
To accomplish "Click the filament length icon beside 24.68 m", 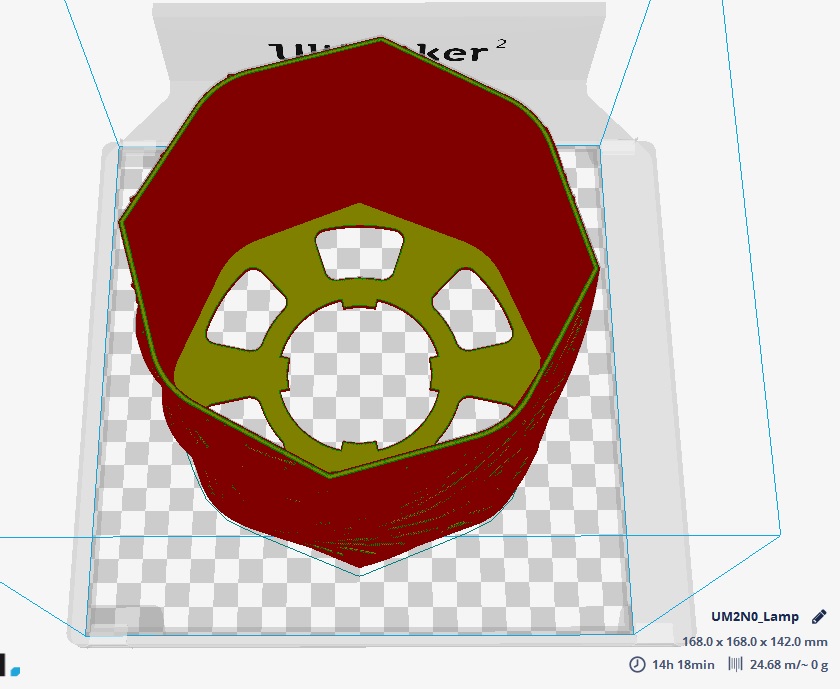I will click(x=736, y=664).
